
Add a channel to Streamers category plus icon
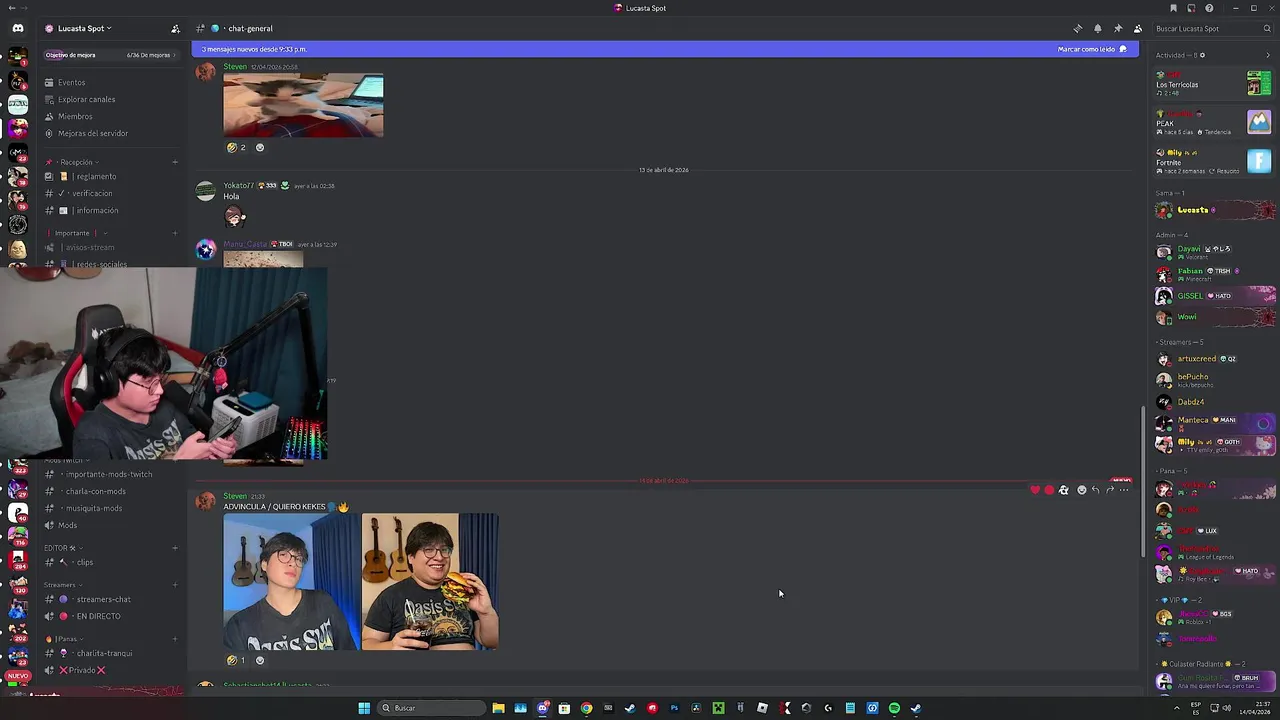click(x=175, y=585)
